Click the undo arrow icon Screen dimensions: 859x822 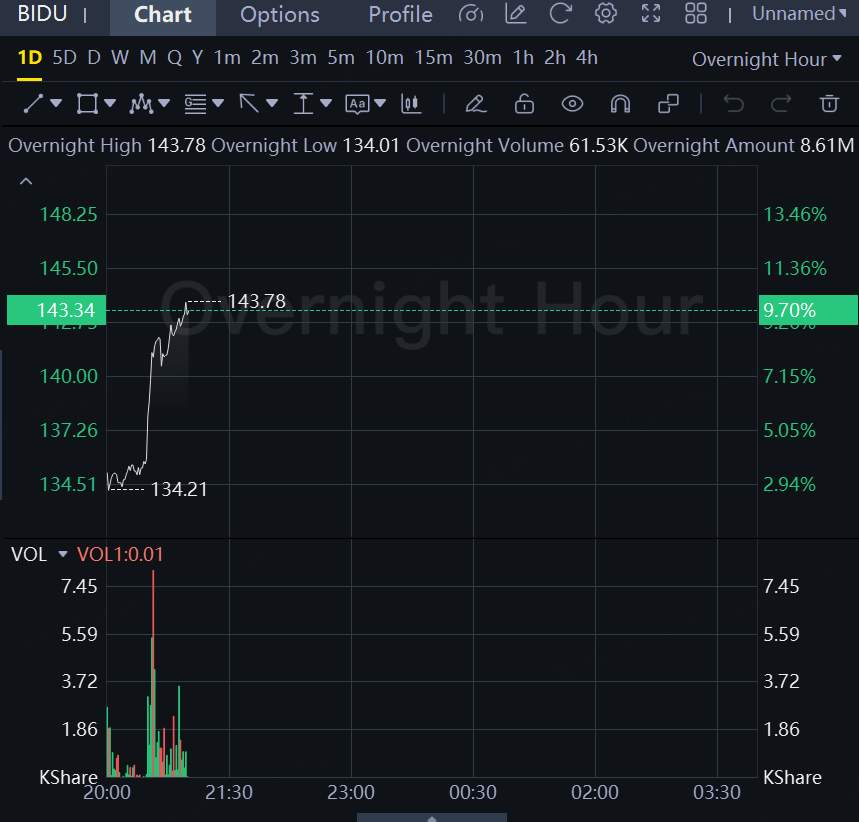pyautogui.click(x=734, y=104)
